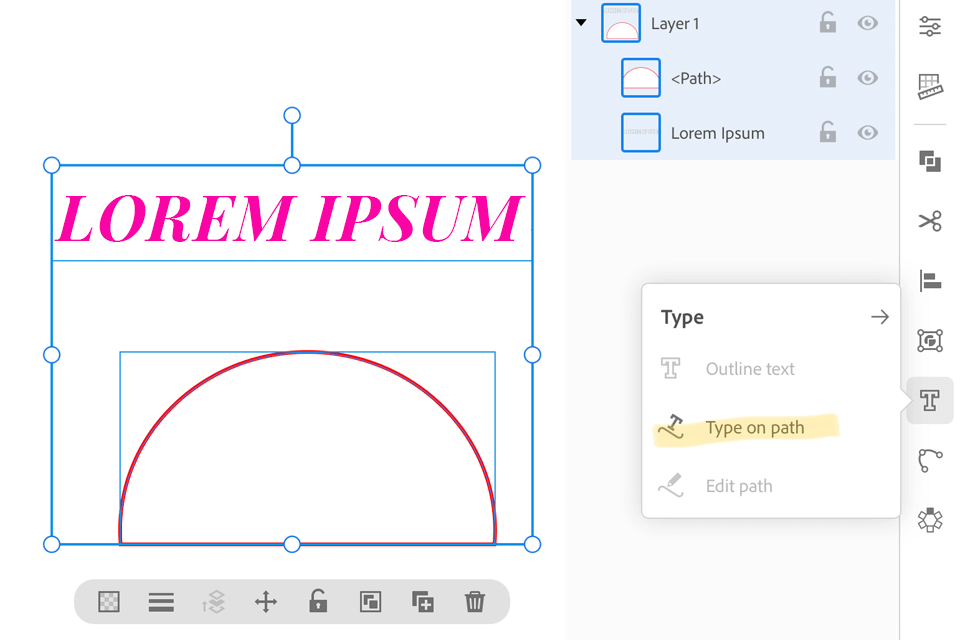Viewport: 960px width, 640px height.
Task: Select the <Path> layer name
Action: pyautogui.click(x=696, y=78)
